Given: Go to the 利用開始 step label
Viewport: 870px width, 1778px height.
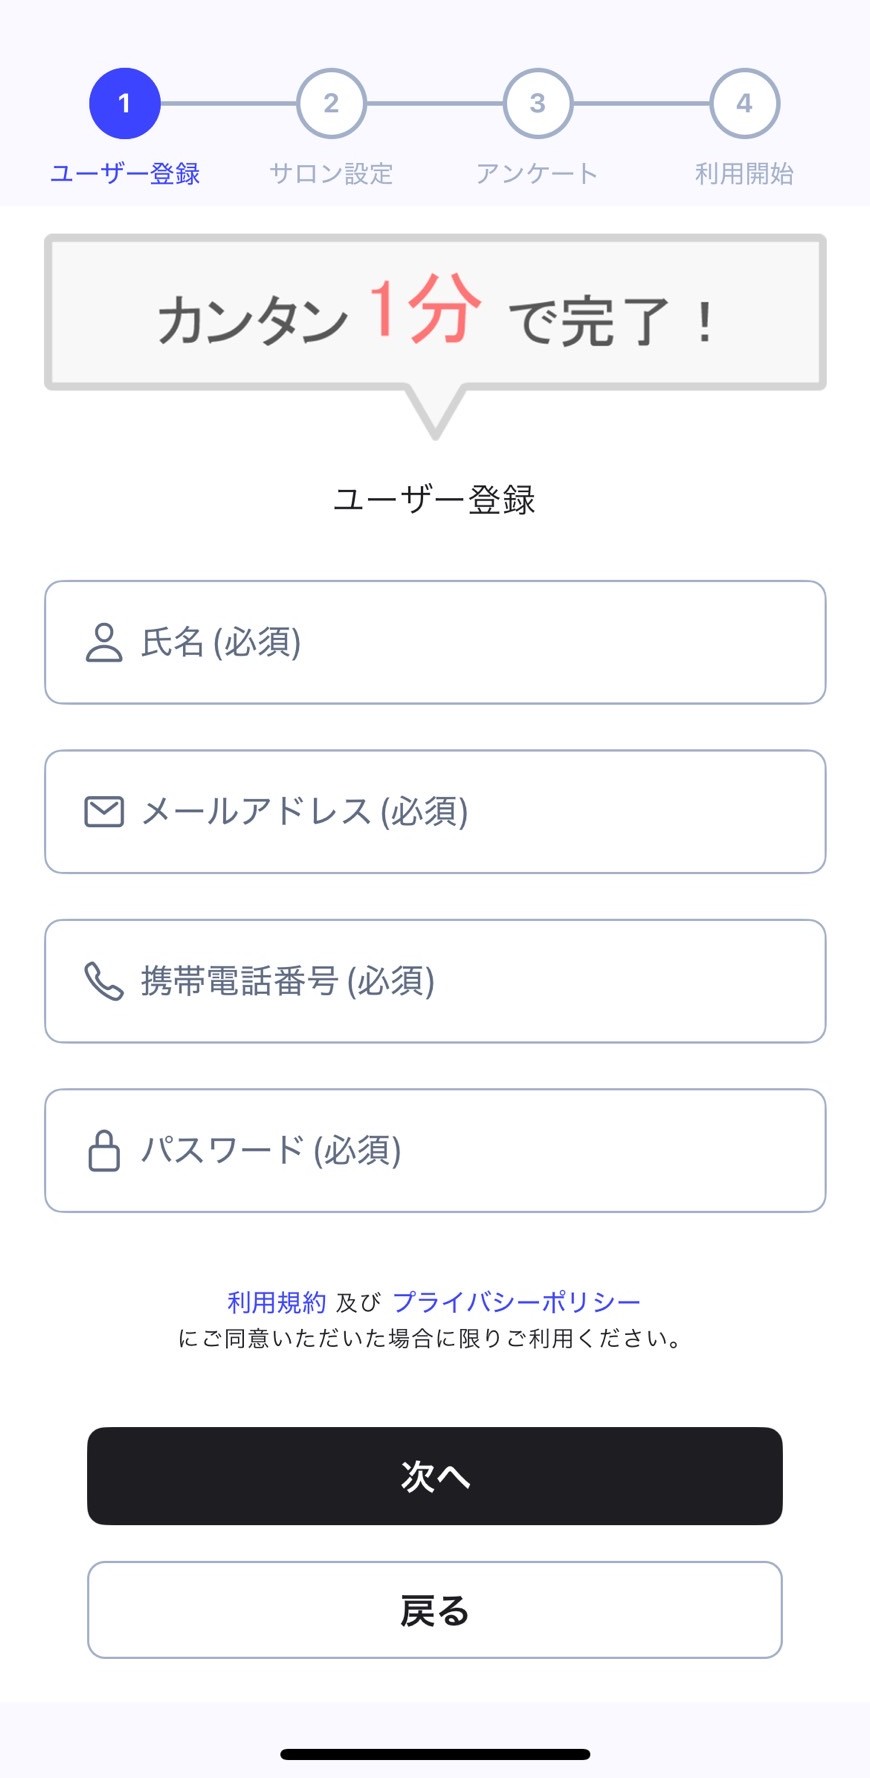Looking at the screenshot, I should click(744, 174).
